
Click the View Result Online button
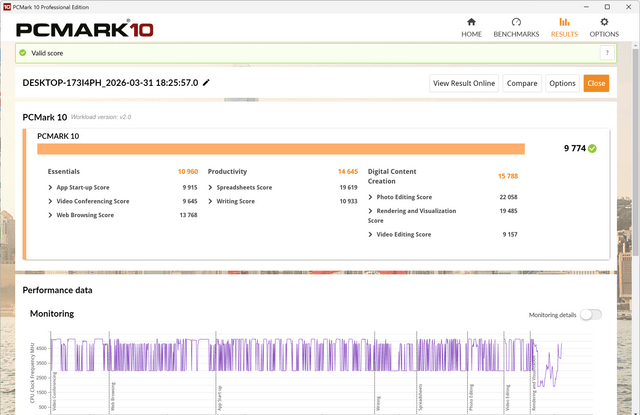click(x=464, y=83)
